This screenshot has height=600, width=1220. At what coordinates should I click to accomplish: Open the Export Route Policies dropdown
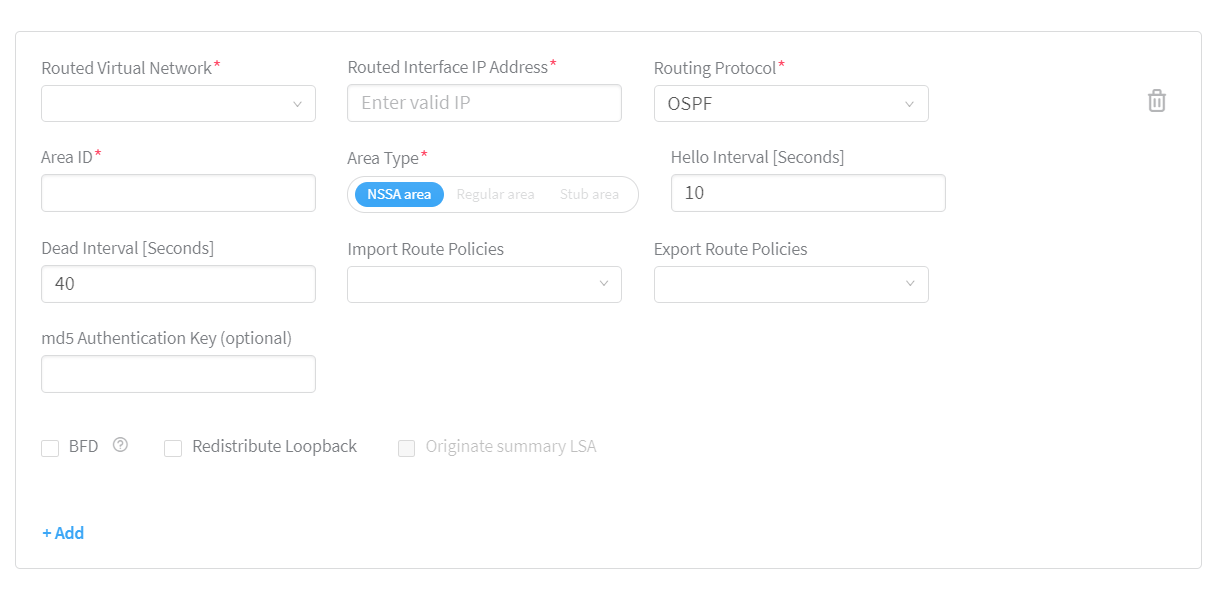click(x=791, y=284)
